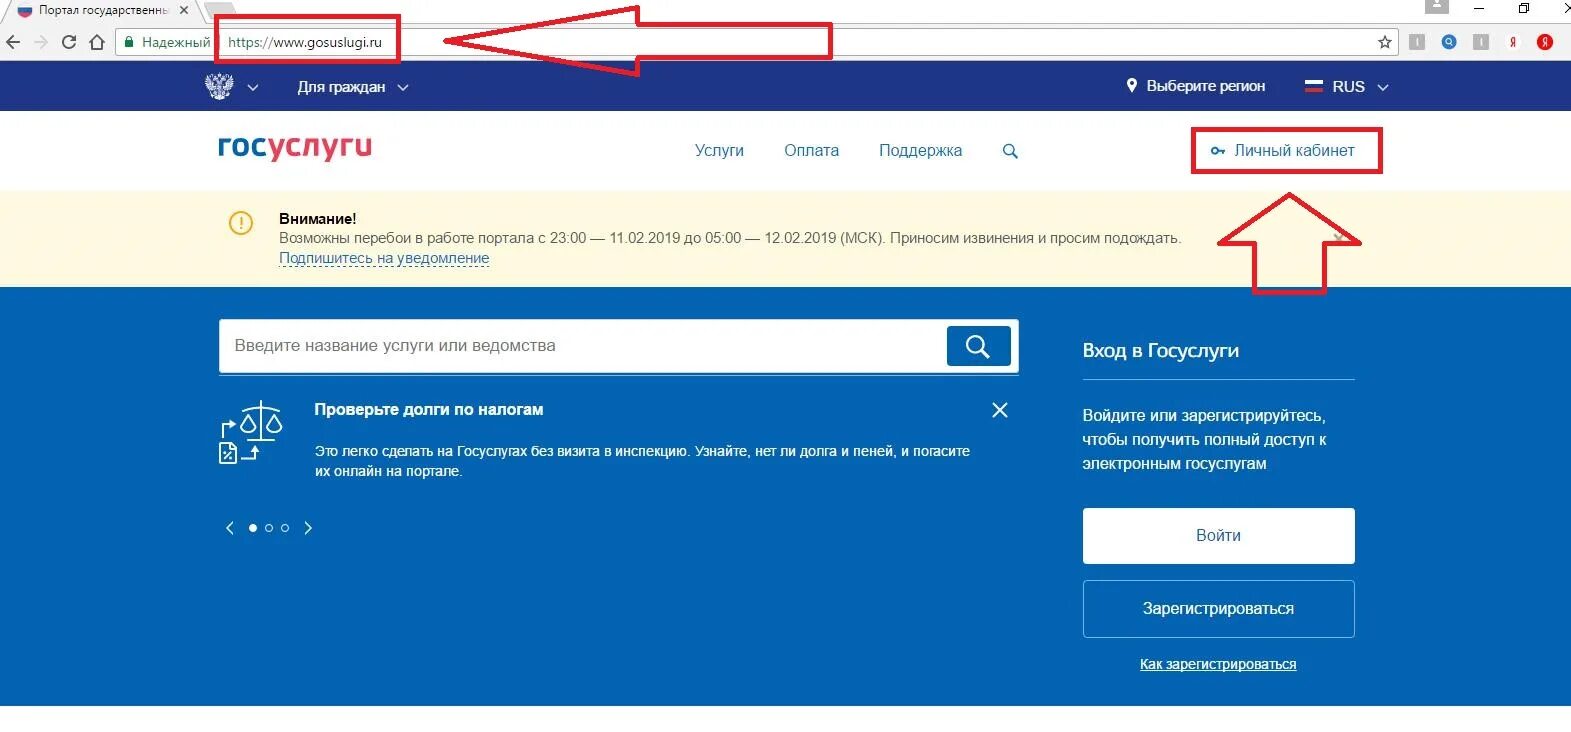Viewport: 1571px width, 732px height.
Task: Click the 'Вход в Госуслуги' heading
Action: point(1161,351)
